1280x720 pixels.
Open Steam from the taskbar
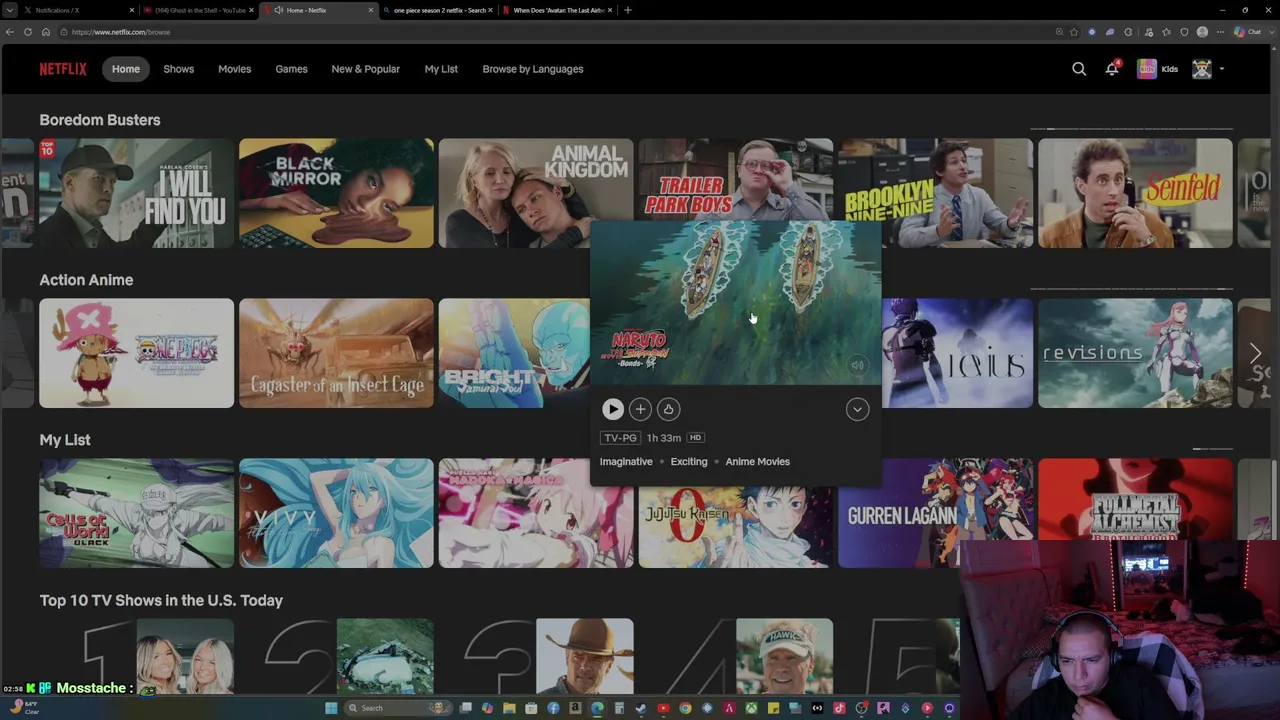point(641,708)
